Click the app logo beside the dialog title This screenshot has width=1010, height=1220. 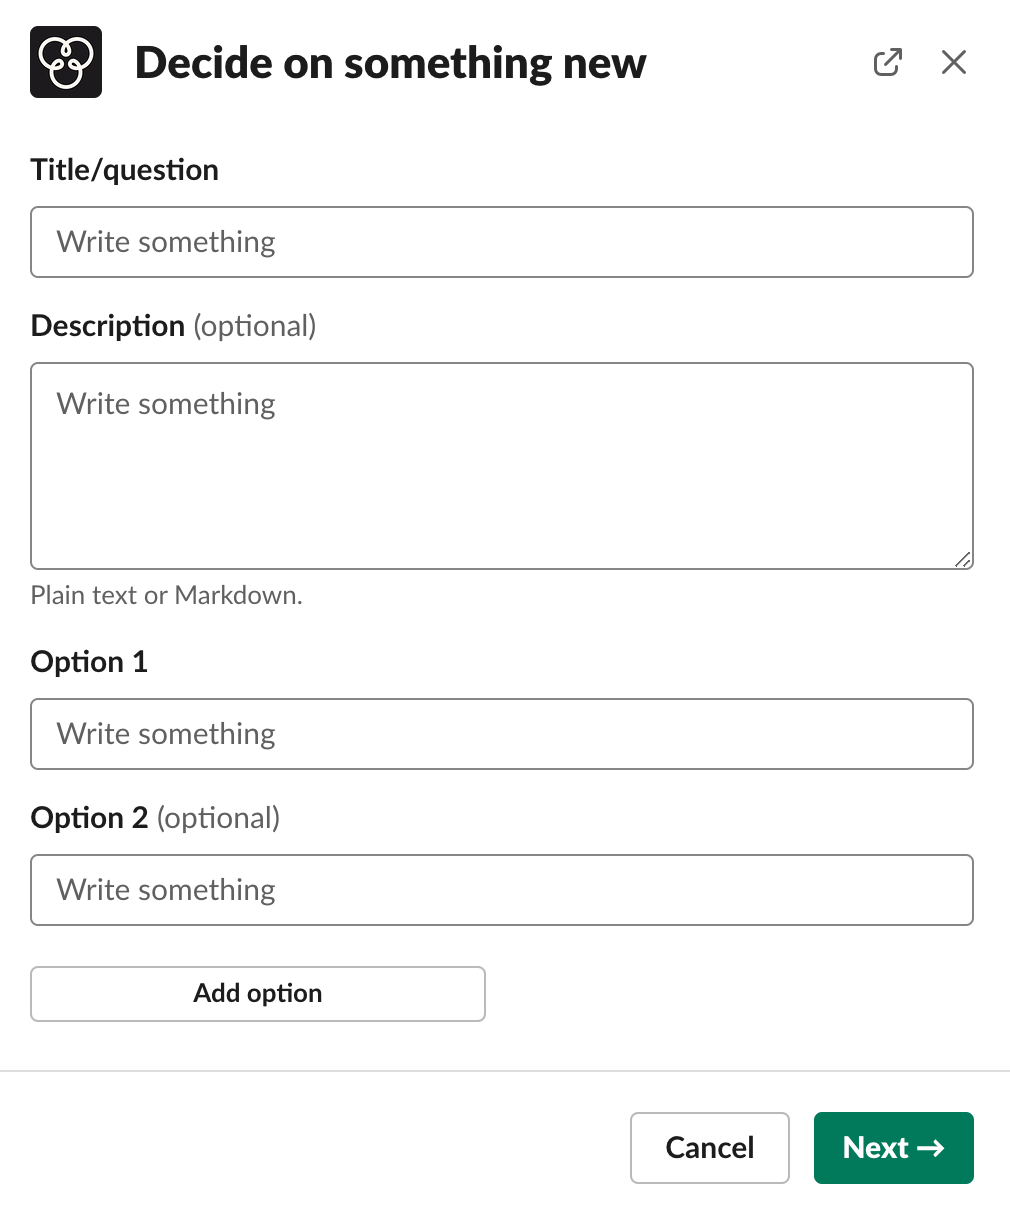(x=65, y=61)
